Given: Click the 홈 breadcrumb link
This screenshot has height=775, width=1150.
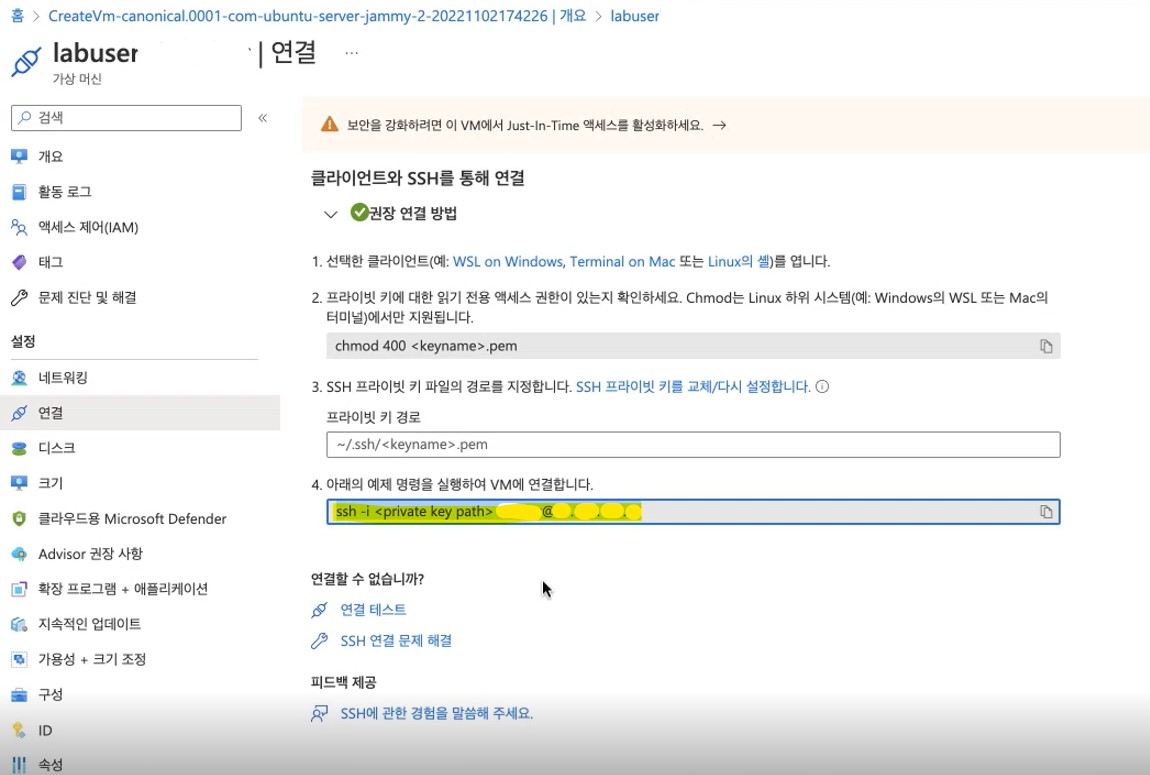Looking at the screenshot, I should point(18,15).
